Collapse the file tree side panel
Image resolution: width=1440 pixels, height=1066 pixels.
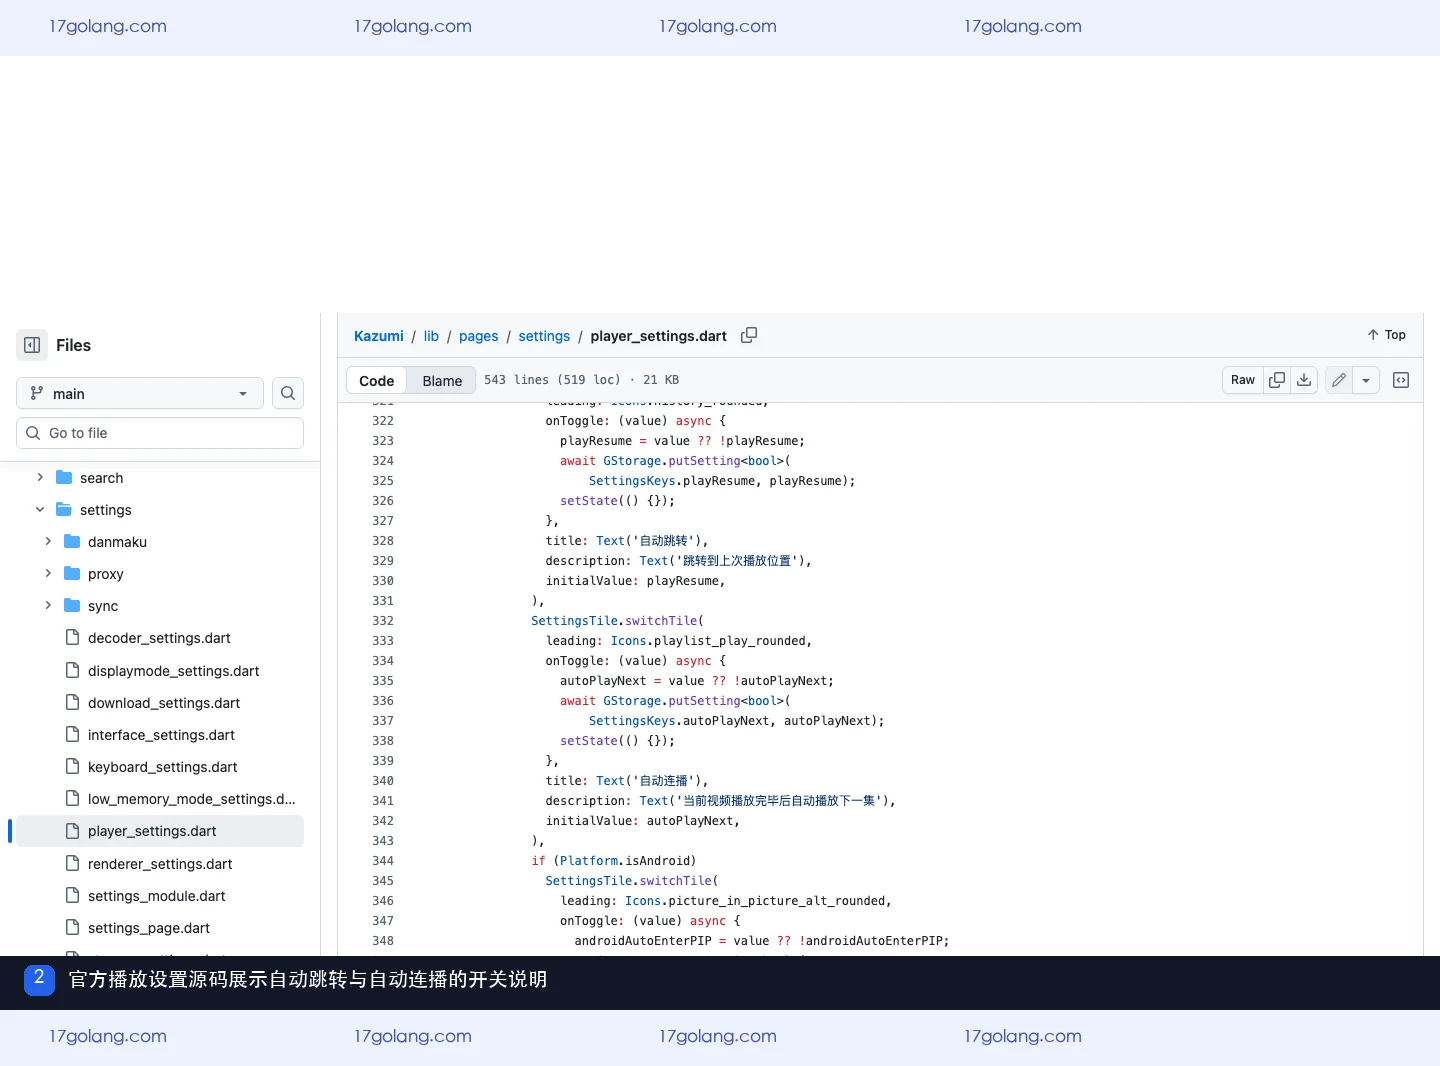32,345
